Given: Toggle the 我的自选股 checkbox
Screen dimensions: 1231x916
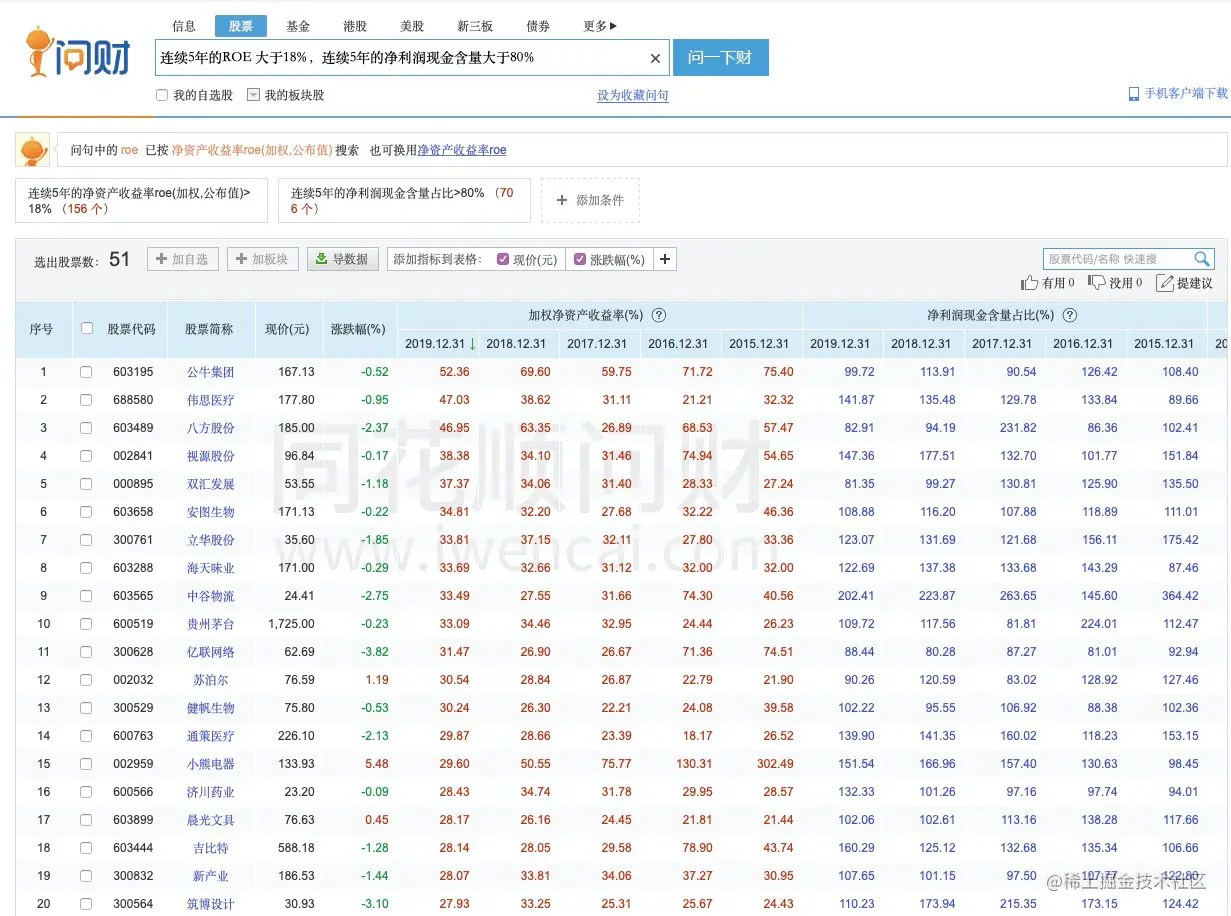Looking at the screenshot, I should click(x=162, y=95).
